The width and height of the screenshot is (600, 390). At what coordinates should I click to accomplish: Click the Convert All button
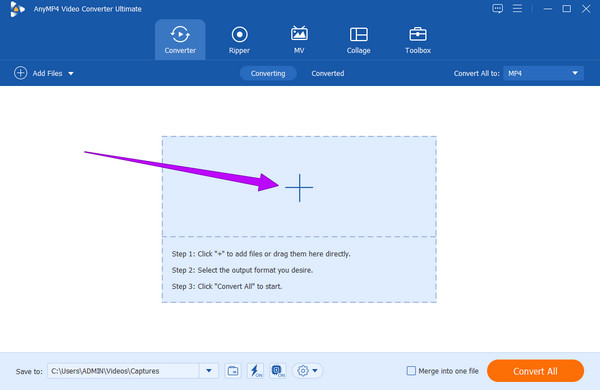coord(535,371)
